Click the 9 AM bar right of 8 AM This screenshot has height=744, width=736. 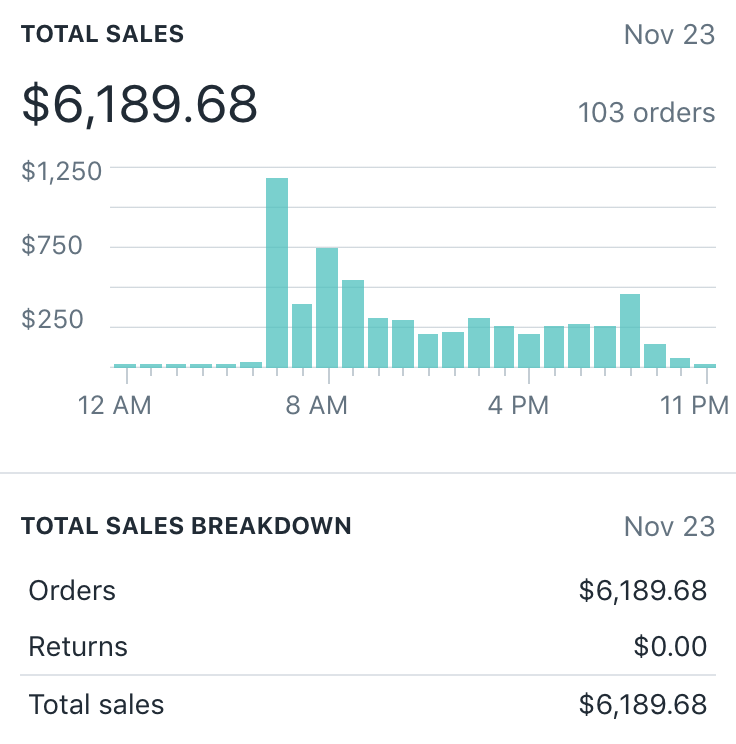click(x=353, y=323)
